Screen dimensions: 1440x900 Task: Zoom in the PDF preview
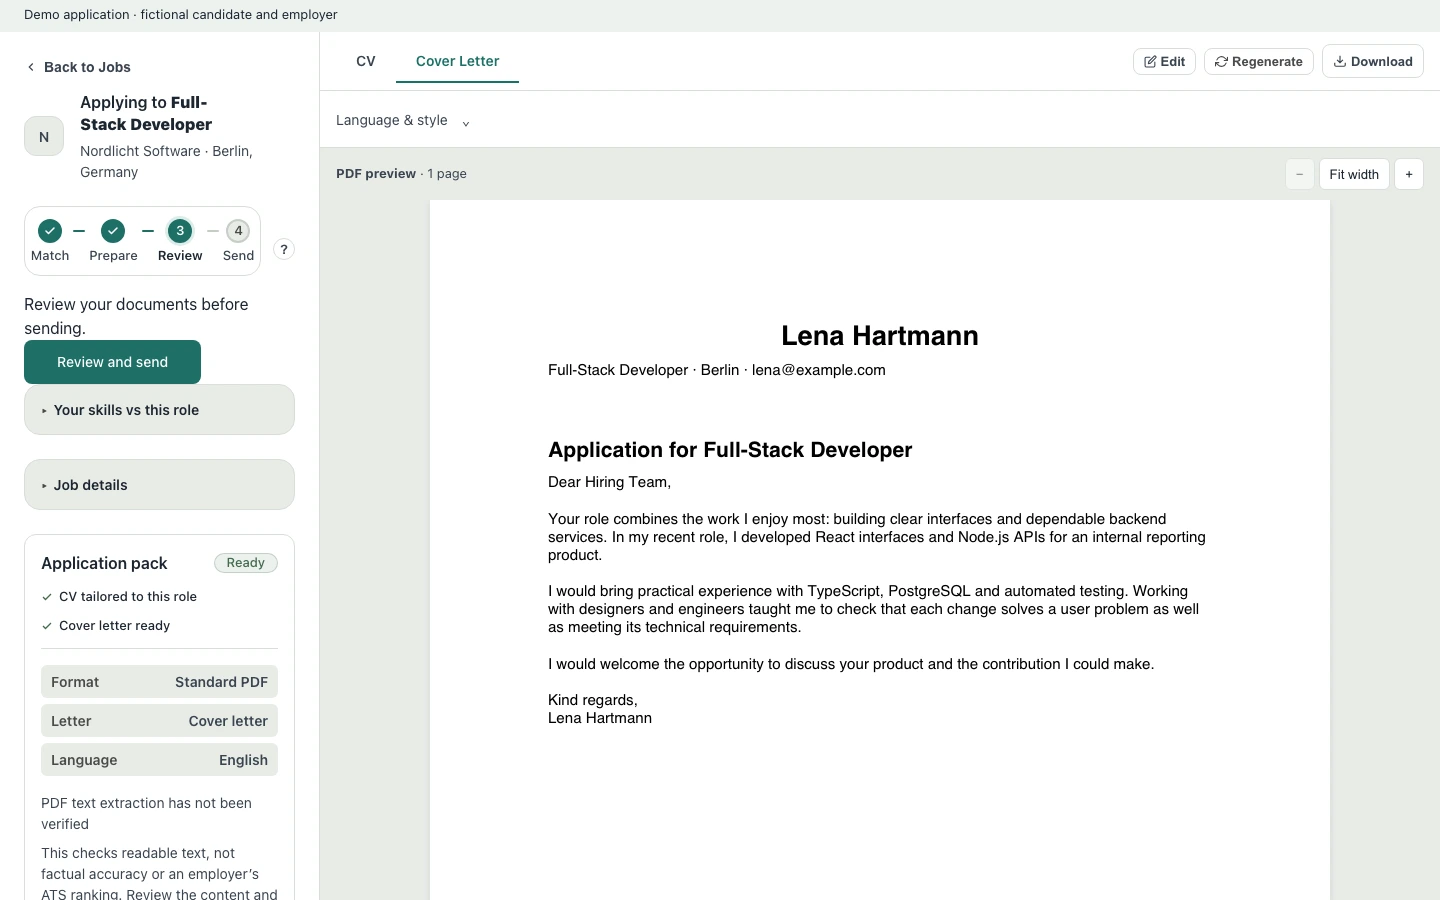1409,174
